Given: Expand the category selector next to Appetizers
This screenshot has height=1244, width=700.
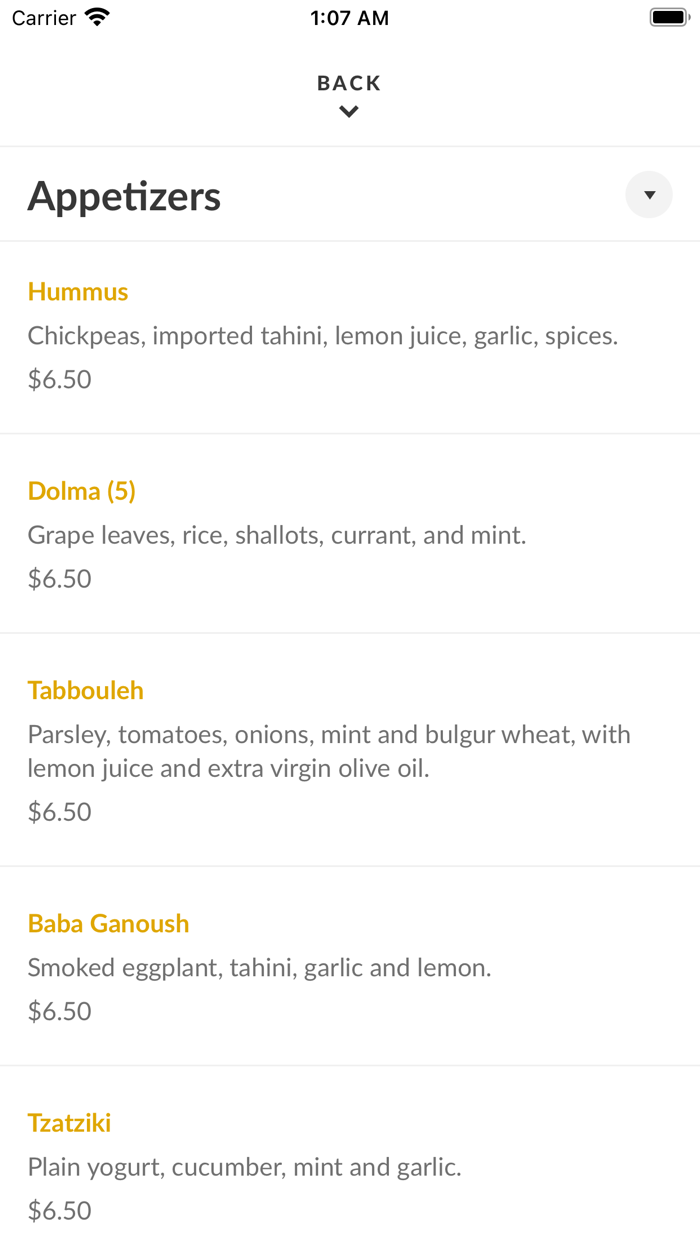Looking at the screenshot, I should pos(648,194).
